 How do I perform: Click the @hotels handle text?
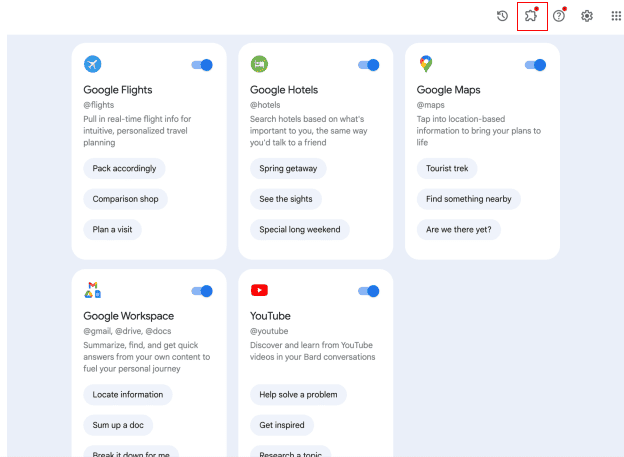pyautogui.click(x=265, y=105)
